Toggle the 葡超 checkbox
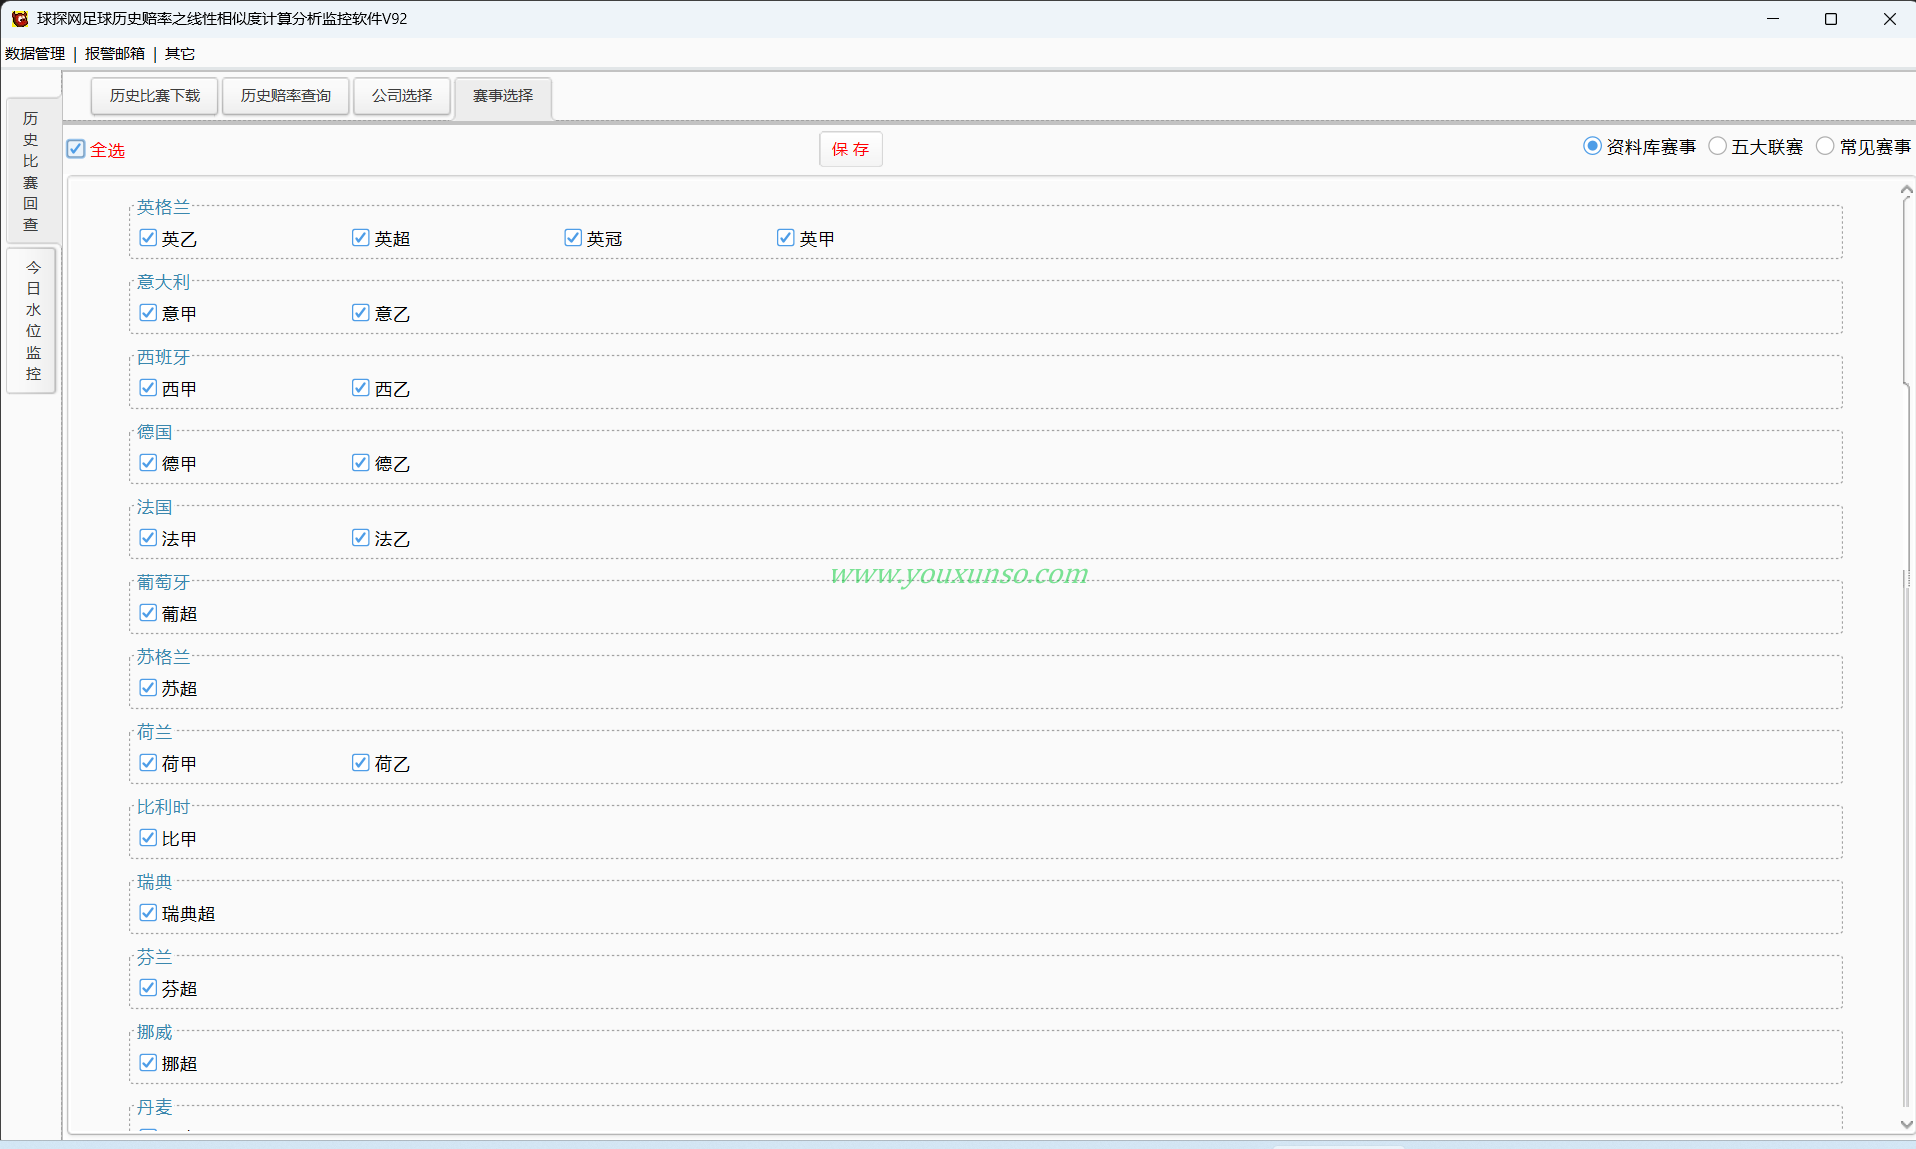 [148, 613]
